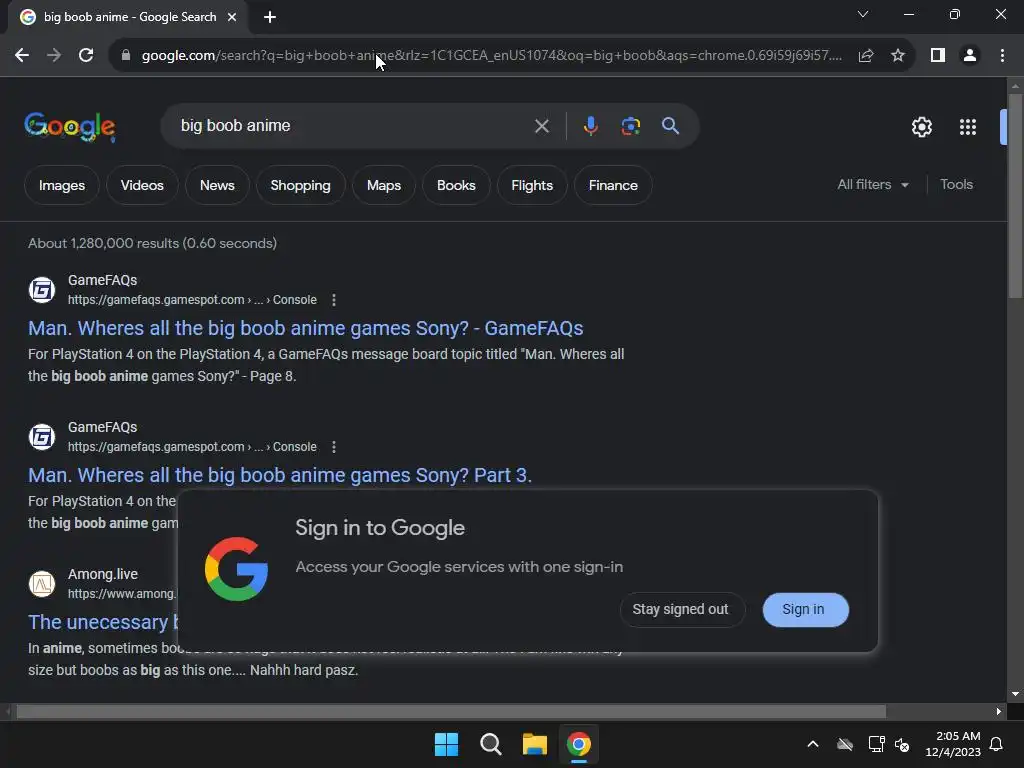Search by image with the lens icon
1024x768 pixels.
coord(631,126)
